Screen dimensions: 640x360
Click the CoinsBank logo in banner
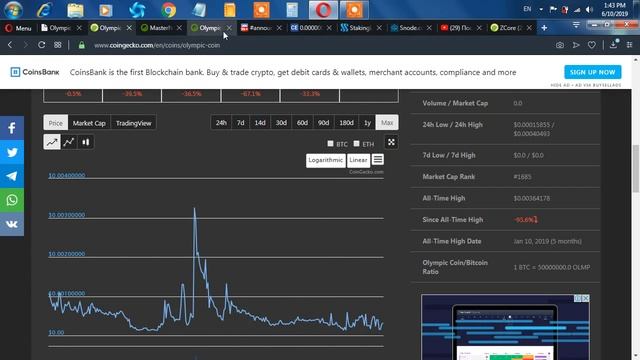[x=35, y=72]
